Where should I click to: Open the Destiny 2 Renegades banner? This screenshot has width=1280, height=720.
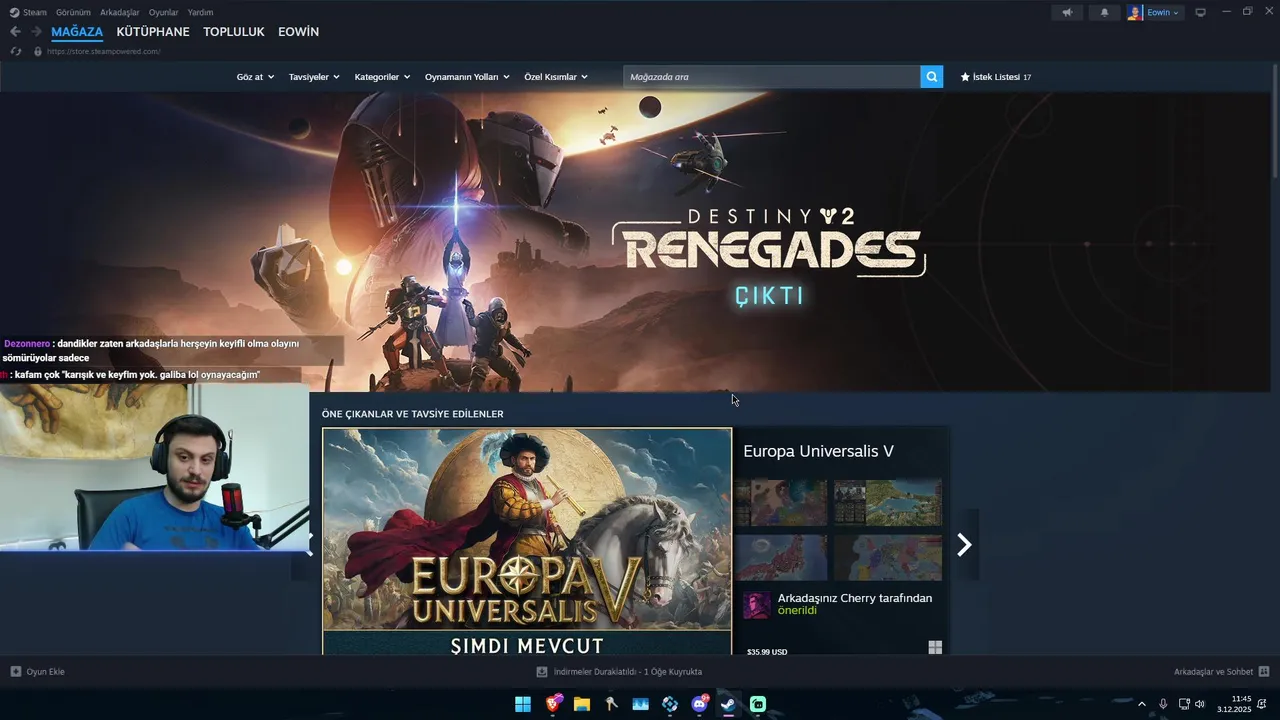click(x=635, y=242)
